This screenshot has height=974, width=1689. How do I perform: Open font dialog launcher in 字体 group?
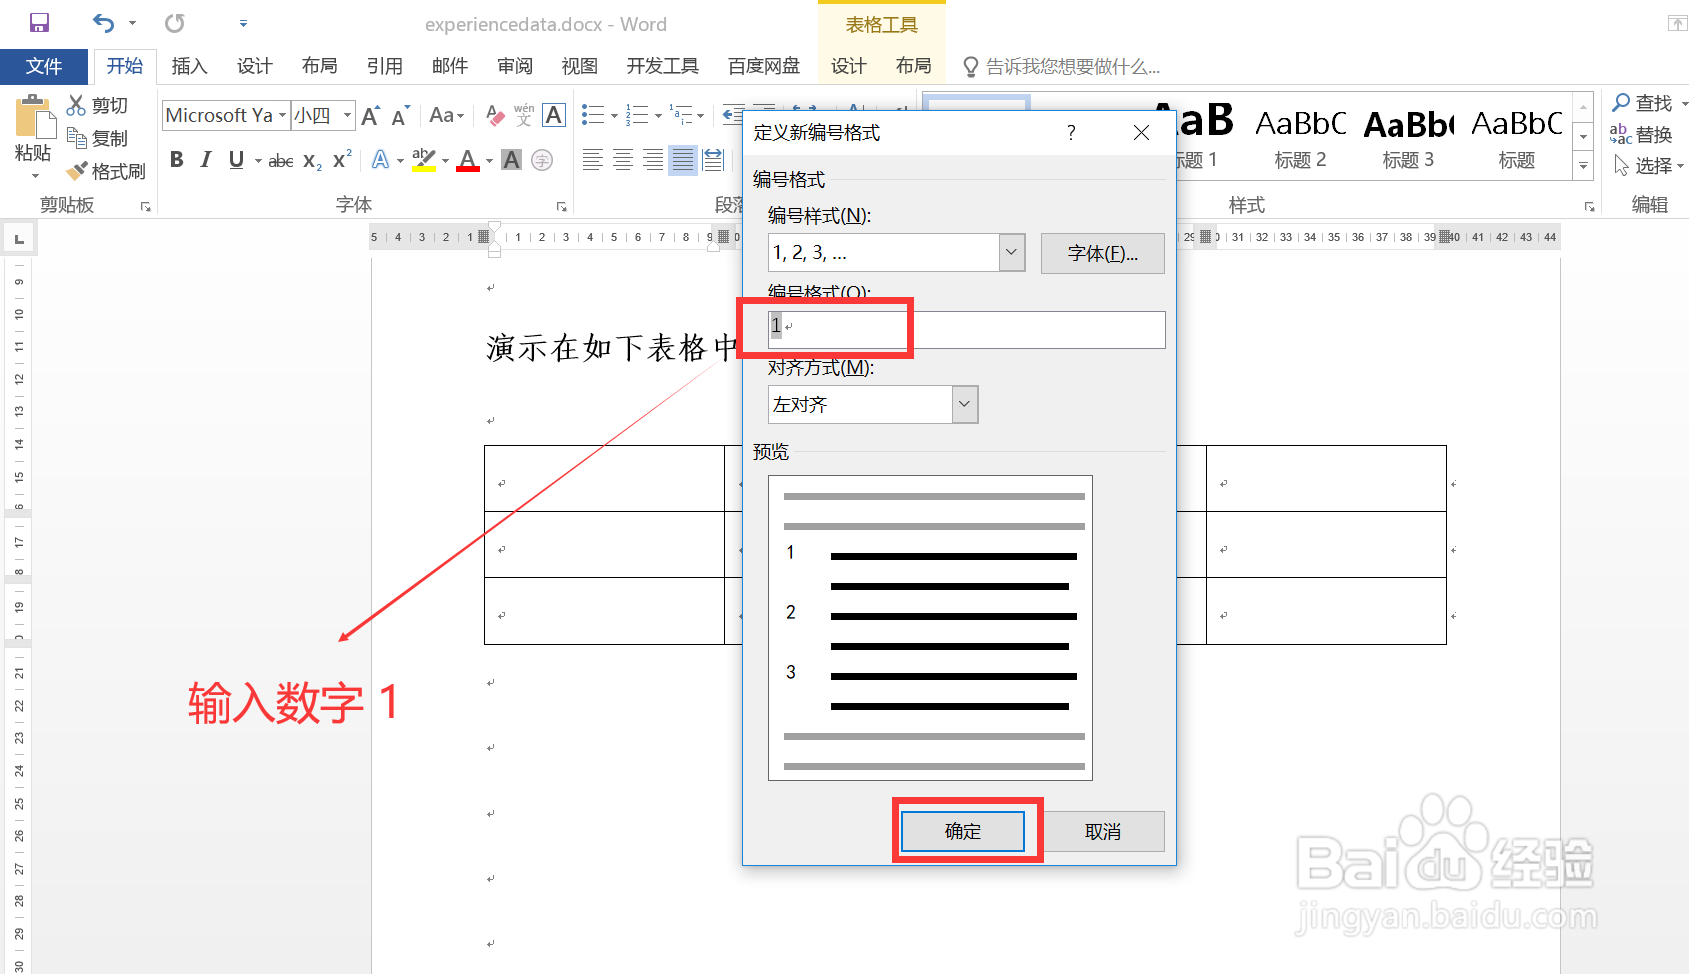pos(562,206)
